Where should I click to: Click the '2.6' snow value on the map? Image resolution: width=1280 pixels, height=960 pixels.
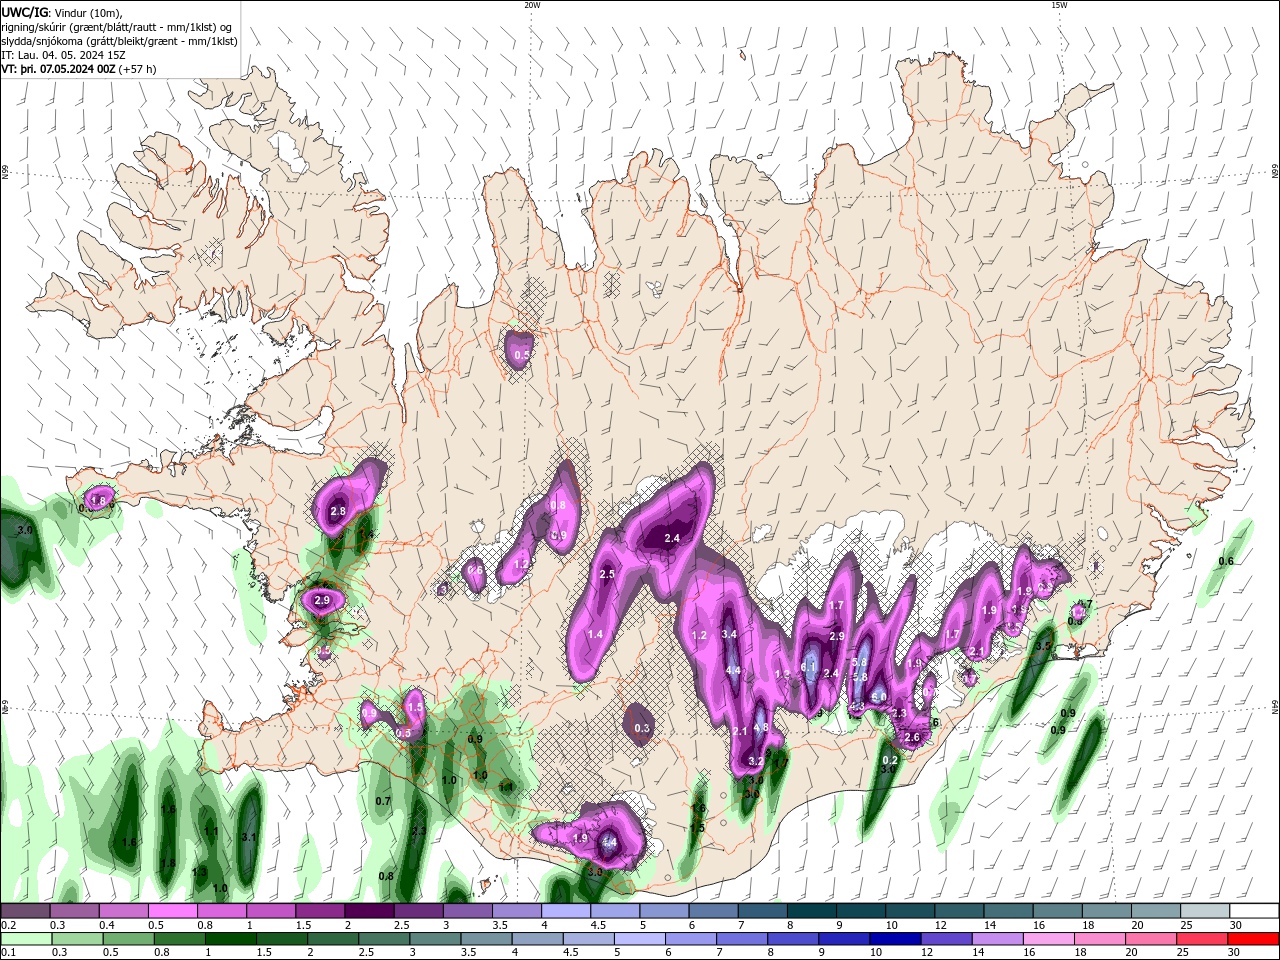coord(912,737)
